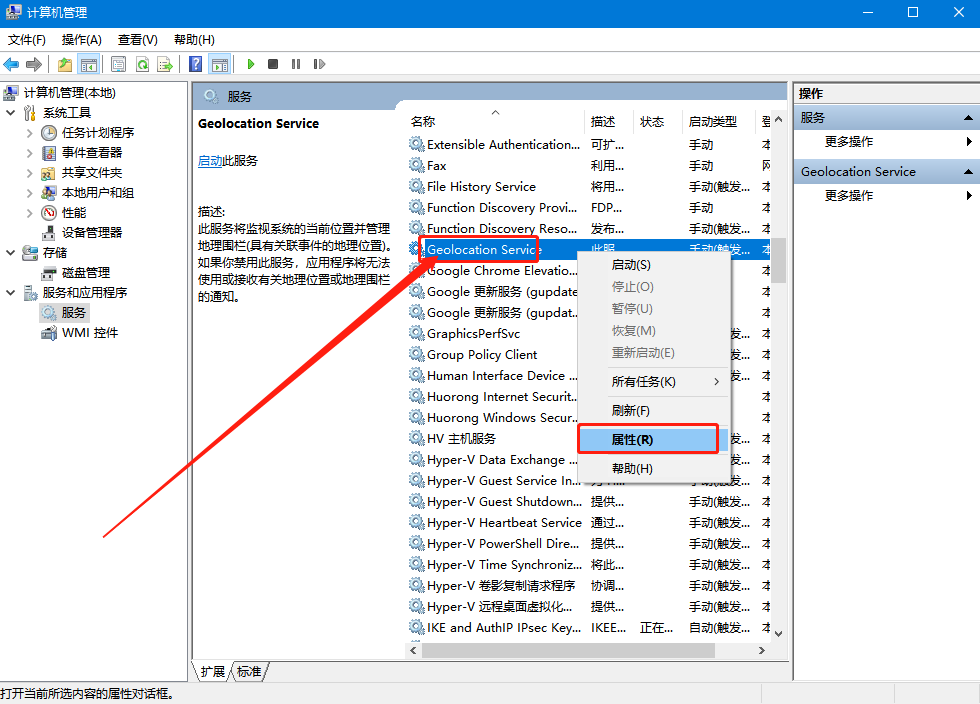The height and width of the screenshot is (704, 980).
Task: Select 磁盘管理 in the left tree
Action: pos(85,272)
